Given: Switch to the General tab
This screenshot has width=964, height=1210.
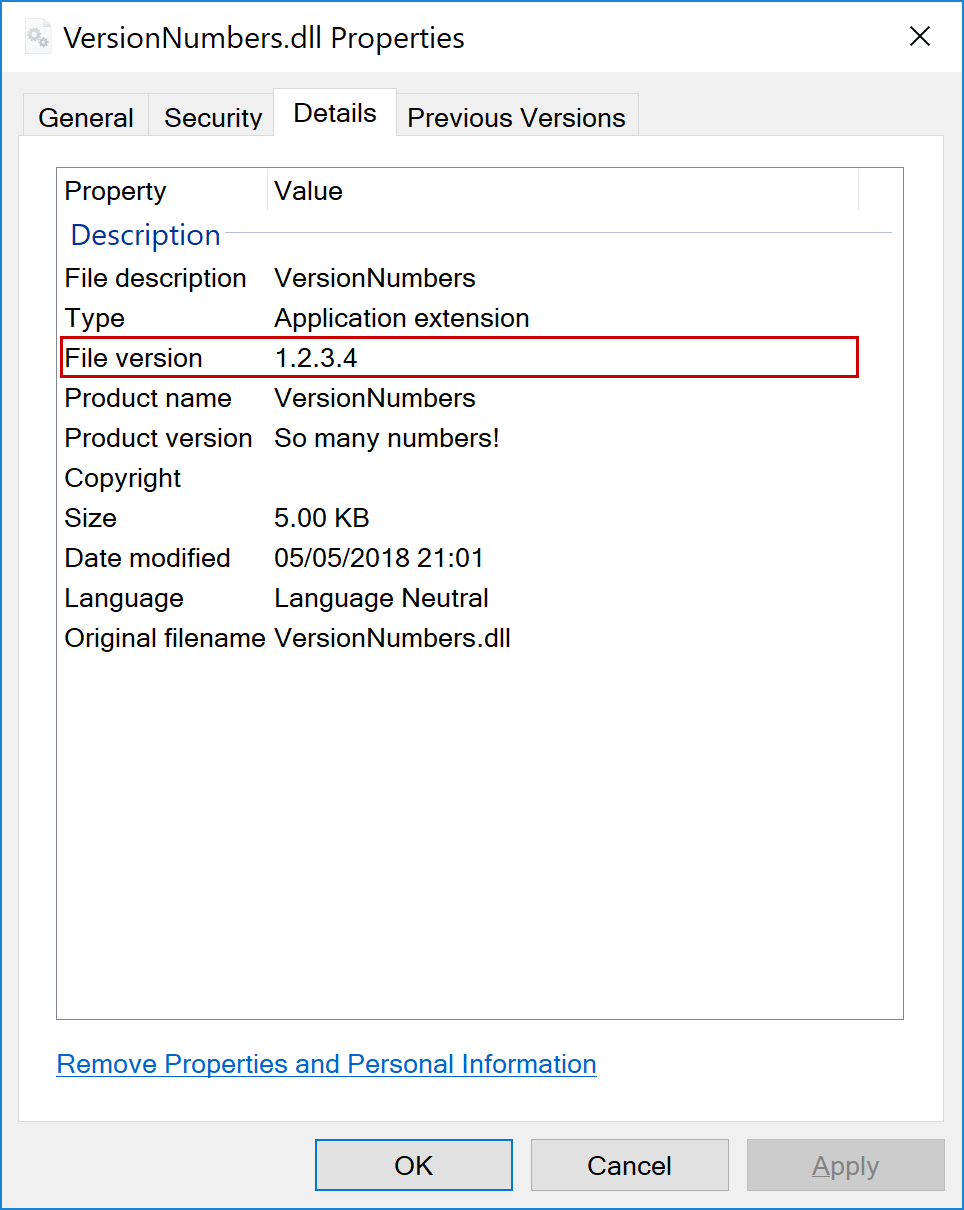Looking at the screenshot, I should pos(86,117).
